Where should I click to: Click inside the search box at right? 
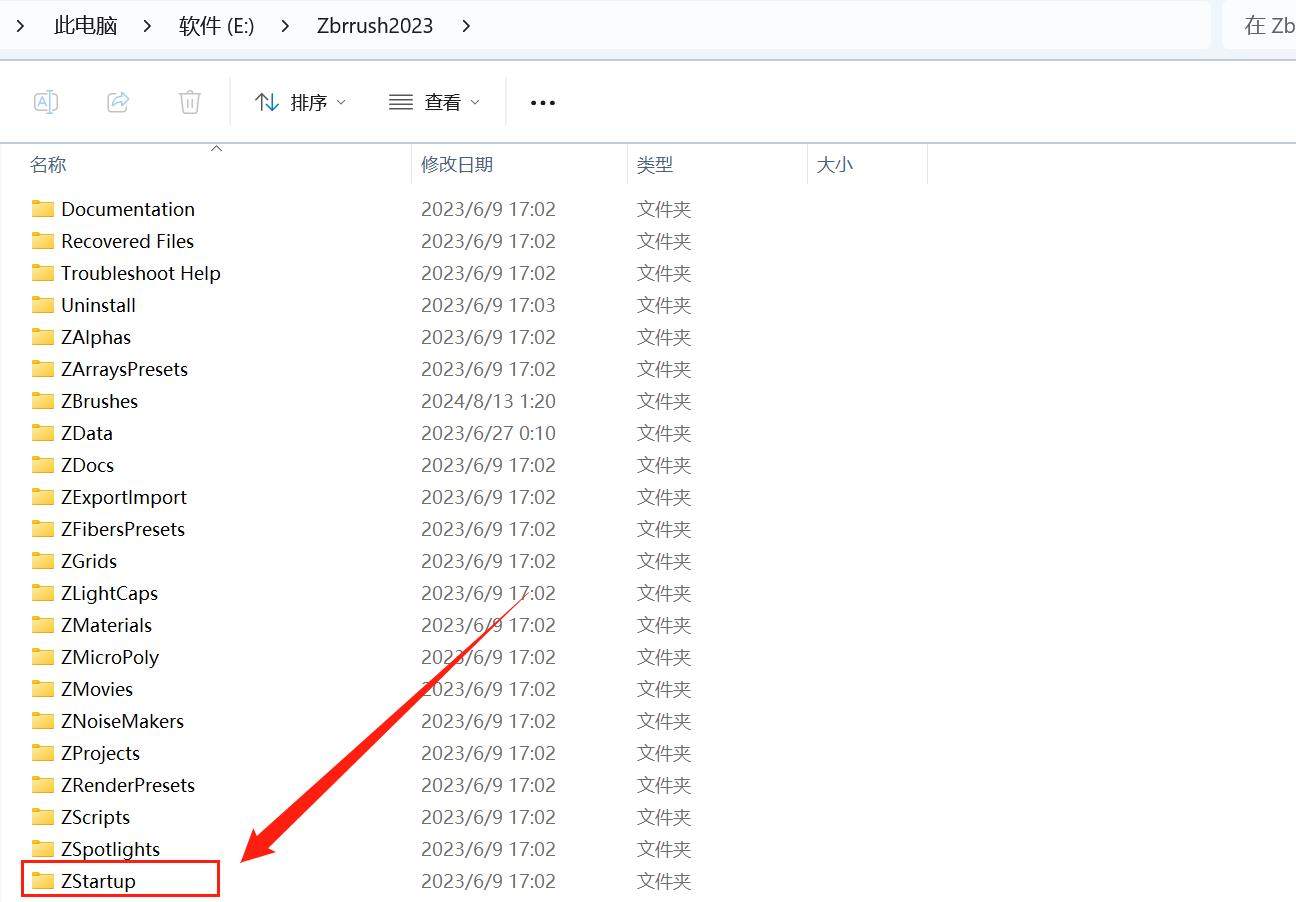1260,25
